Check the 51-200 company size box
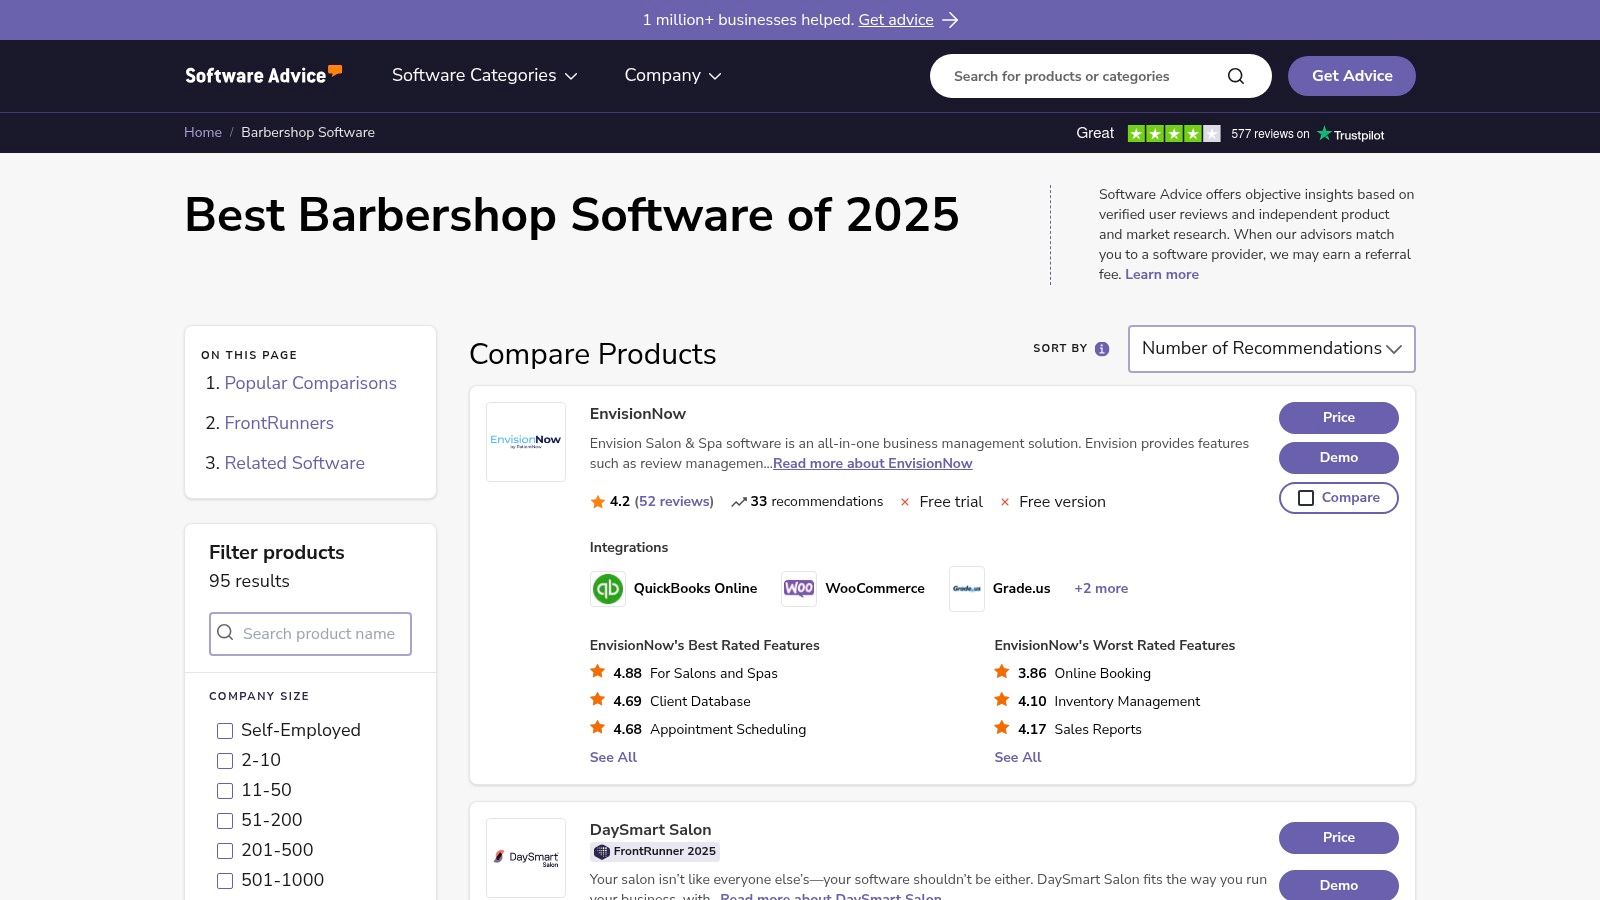Screen dimensions: 1600x900 pos(225,821)
